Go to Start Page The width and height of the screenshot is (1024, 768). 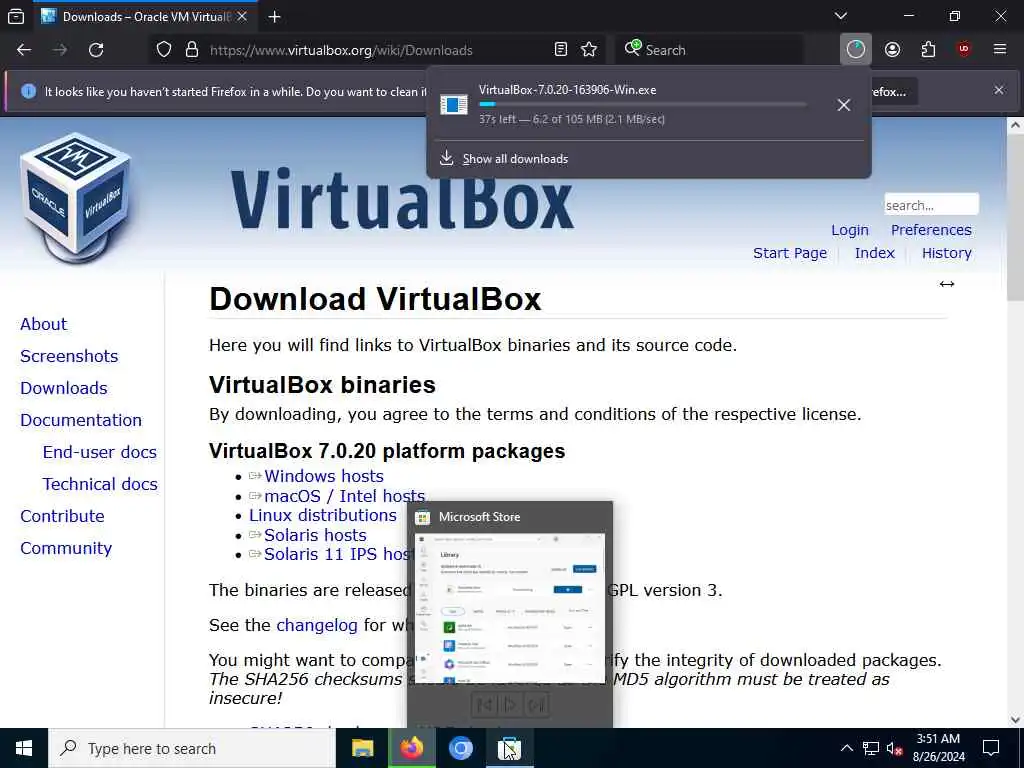point(790,253)
